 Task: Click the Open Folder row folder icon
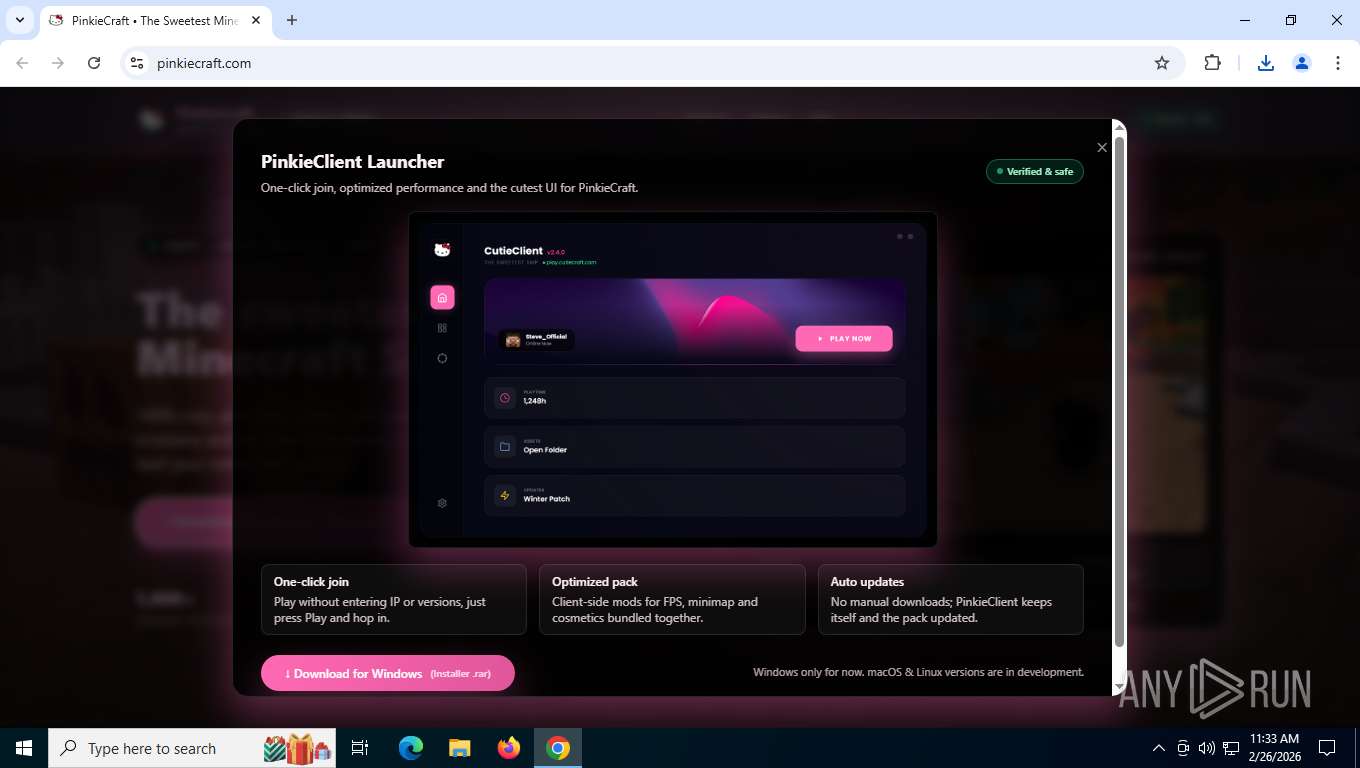pyautogui.click(x=505, y=447)
